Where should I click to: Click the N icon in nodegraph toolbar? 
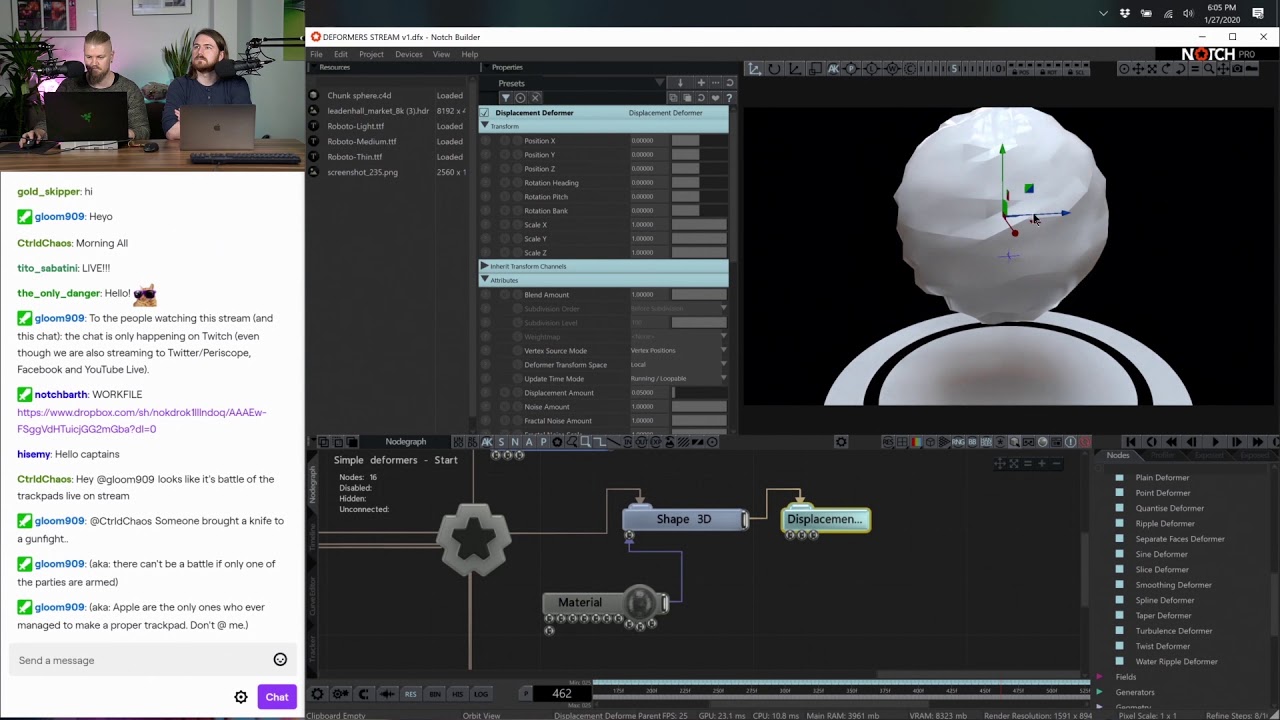(515, 442)
